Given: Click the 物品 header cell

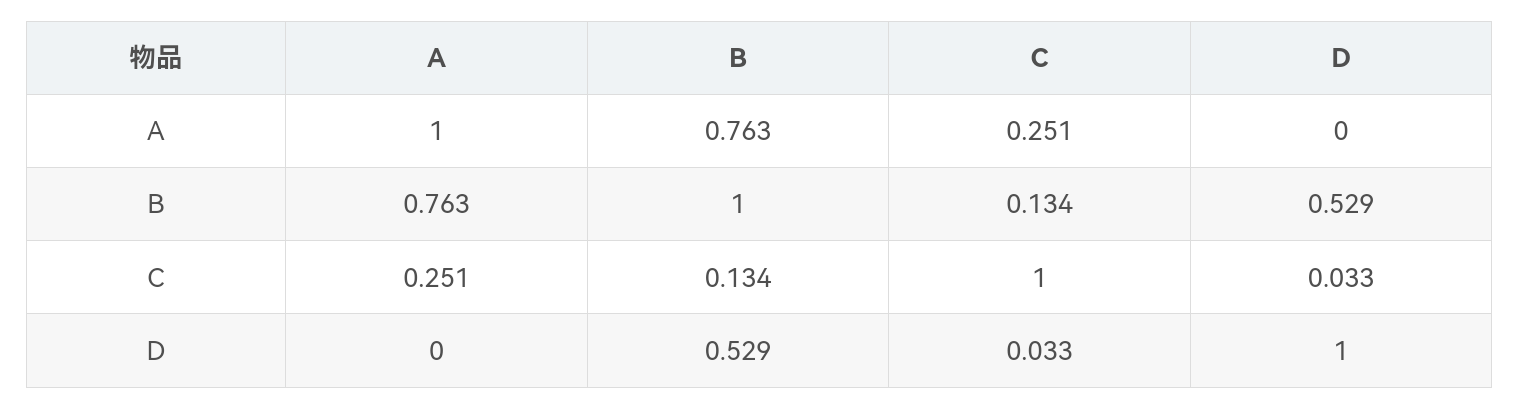Looking at the screenshot, I should [x=156, y=58].
